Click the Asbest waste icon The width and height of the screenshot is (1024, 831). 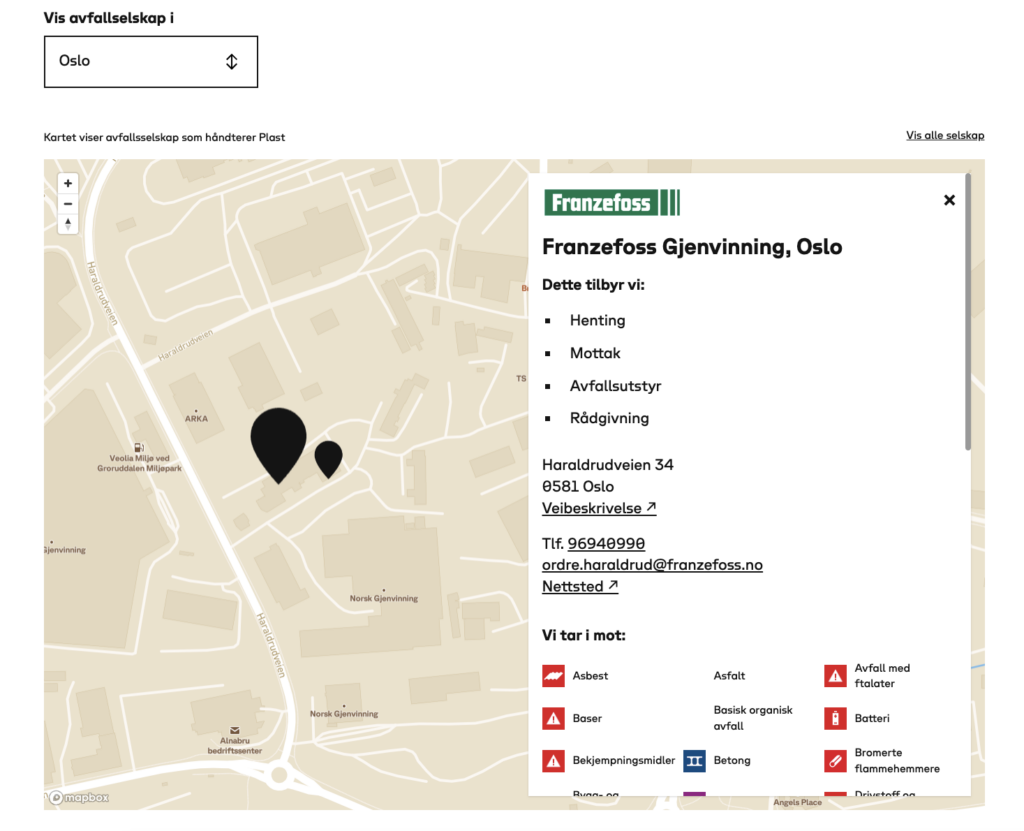tap(553, 676)
